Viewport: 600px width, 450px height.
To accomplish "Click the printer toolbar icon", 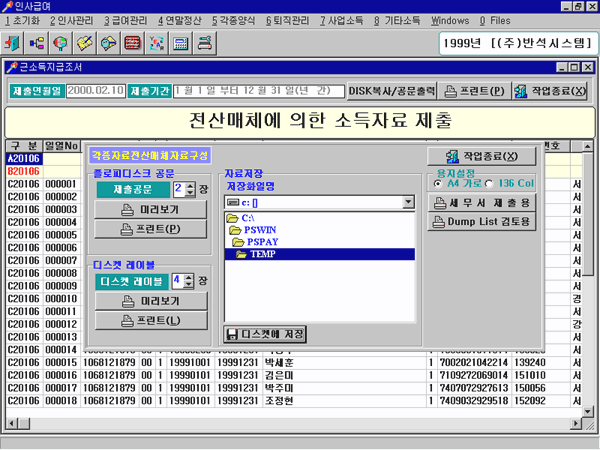I will coord(204,44).
